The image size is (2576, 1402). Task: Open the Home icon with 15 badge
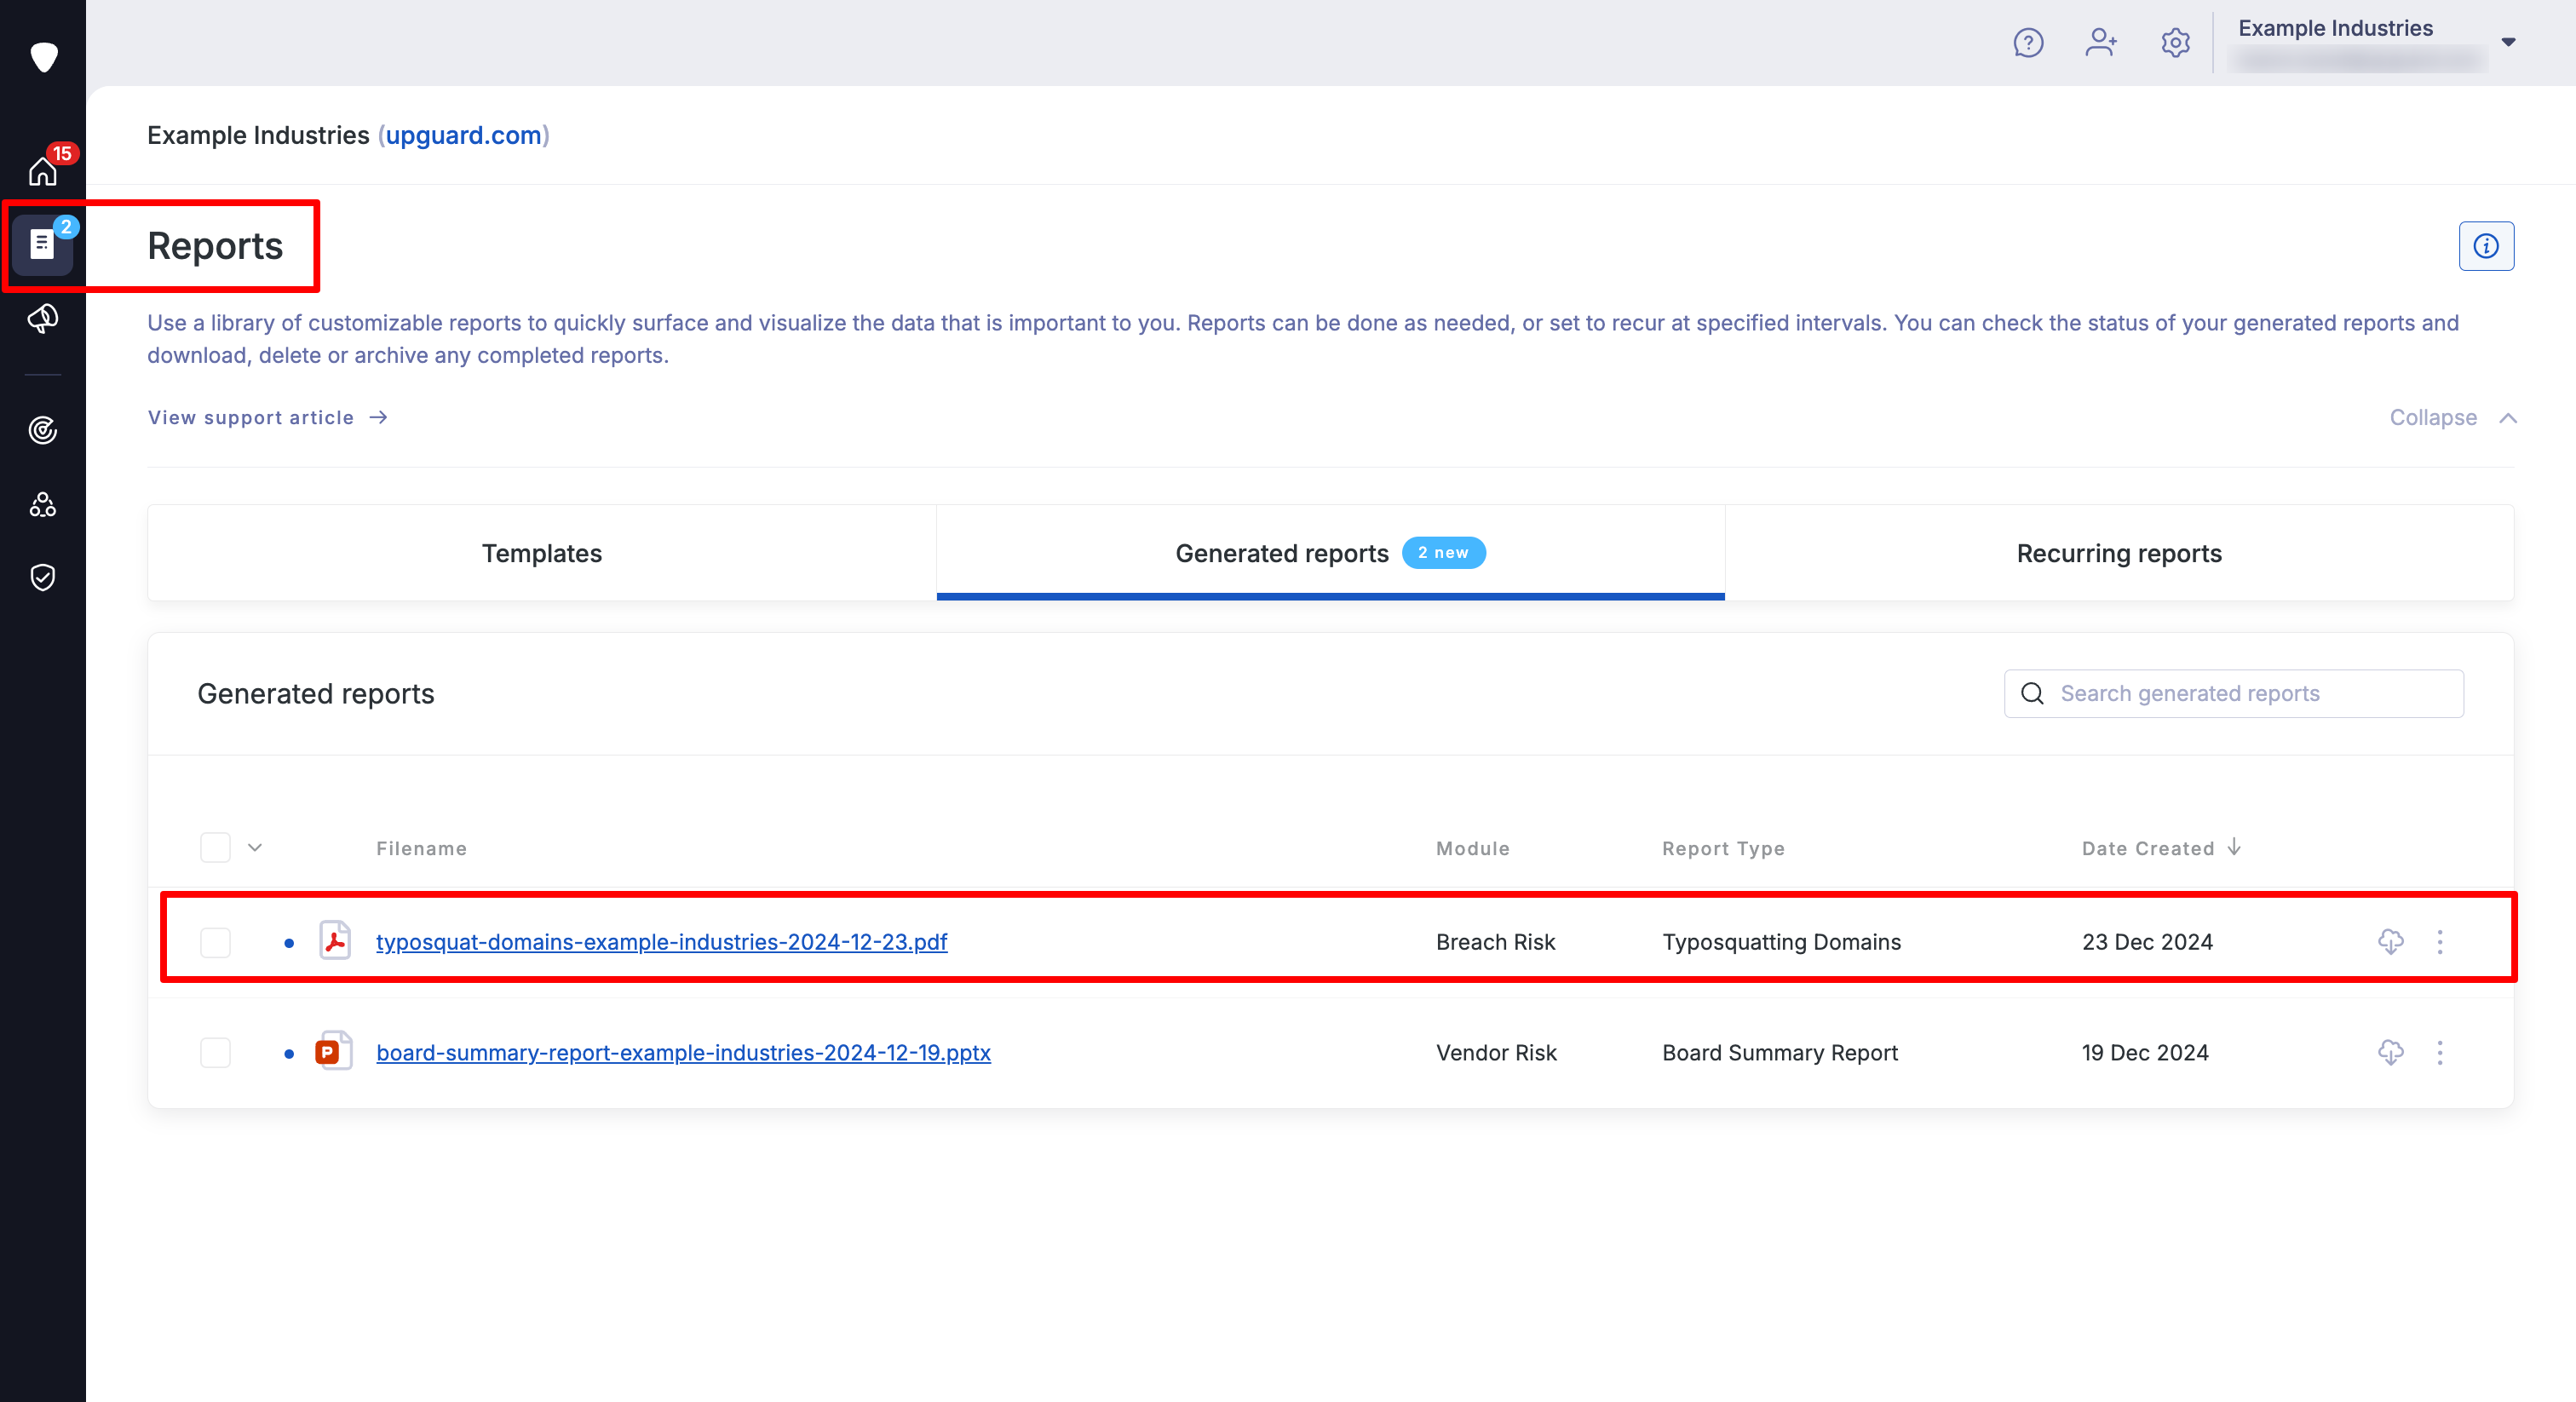[x=43, y=170]
